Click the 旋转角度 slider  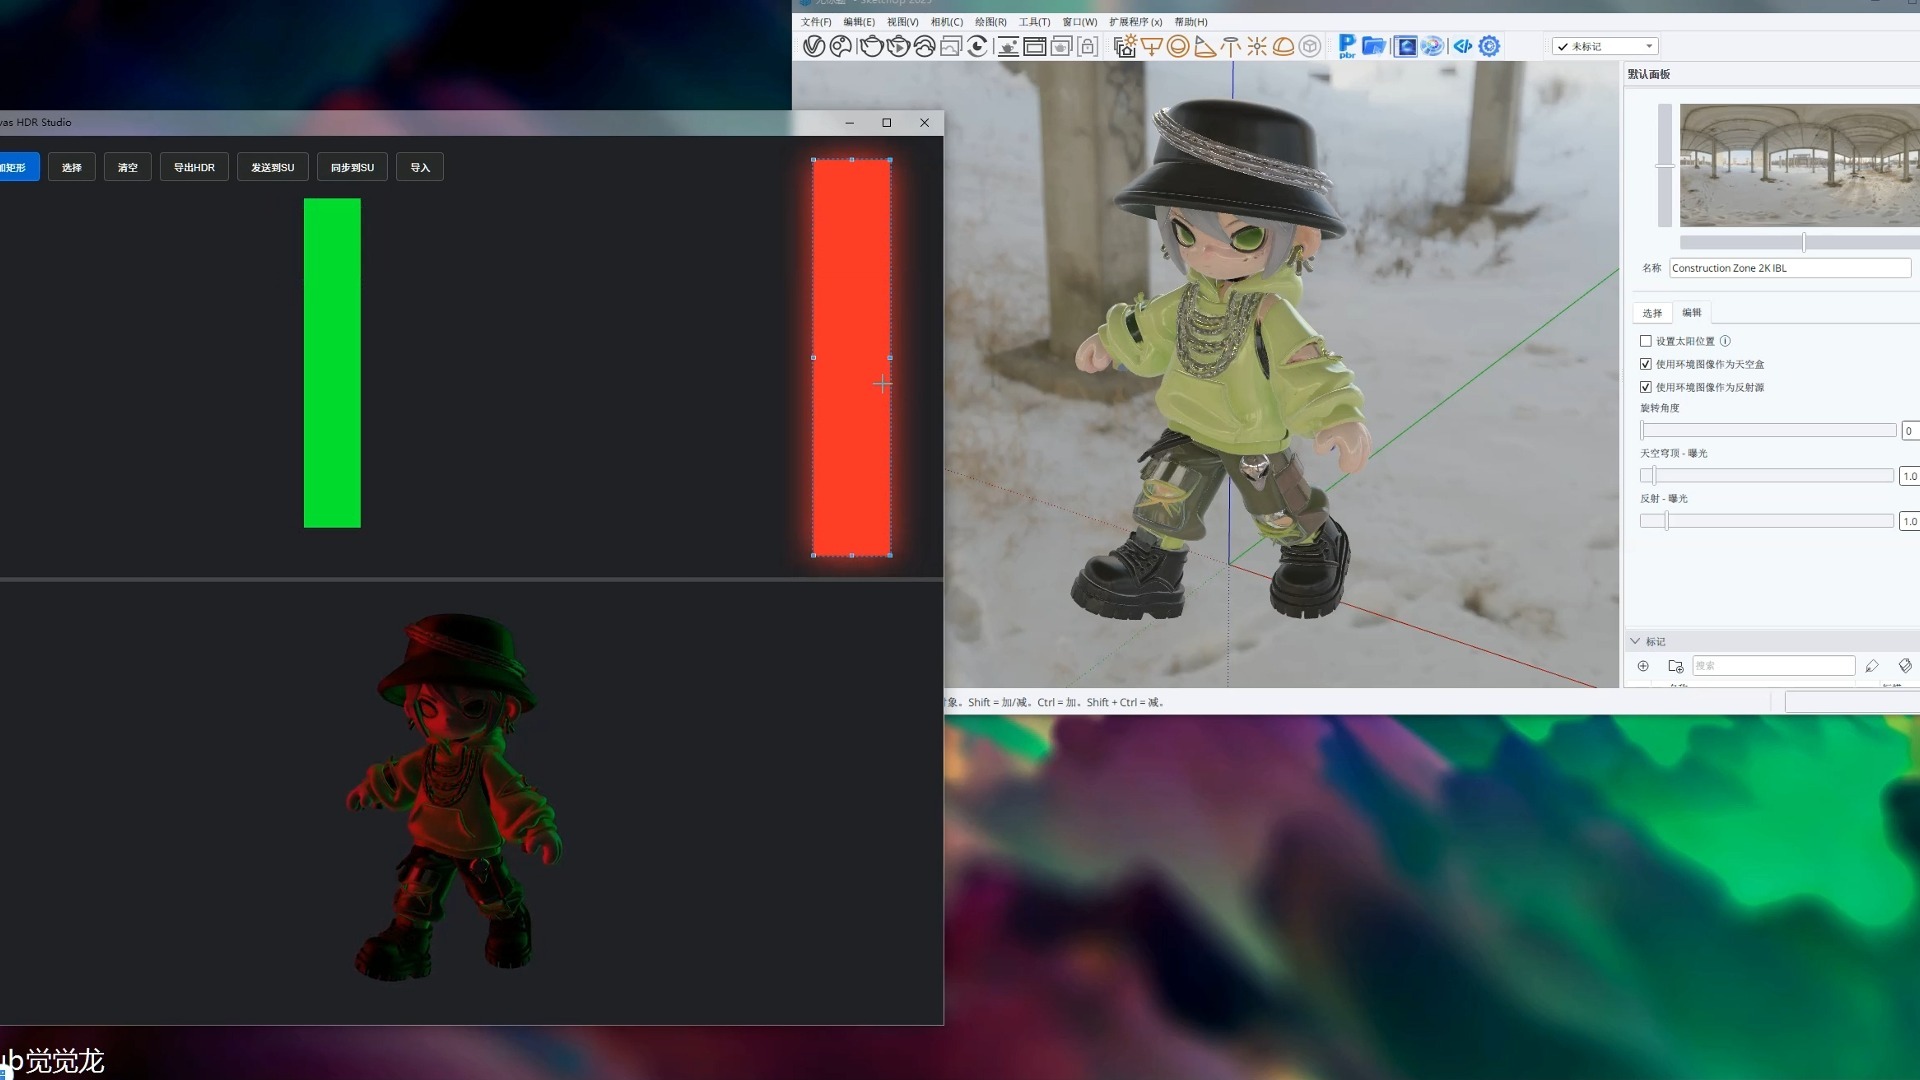(x=1768, y=430)
